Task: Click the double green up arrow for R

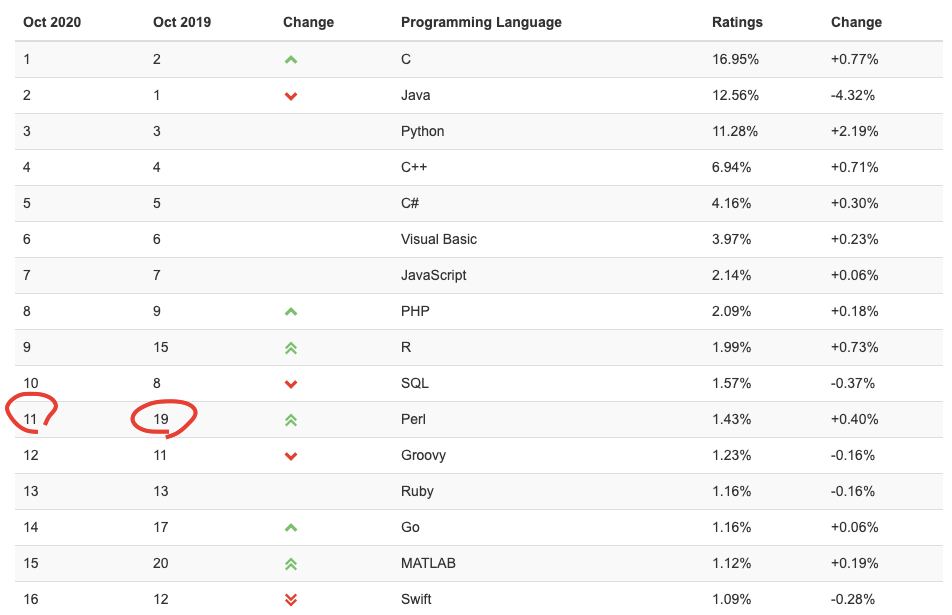Action: [291, 348]
